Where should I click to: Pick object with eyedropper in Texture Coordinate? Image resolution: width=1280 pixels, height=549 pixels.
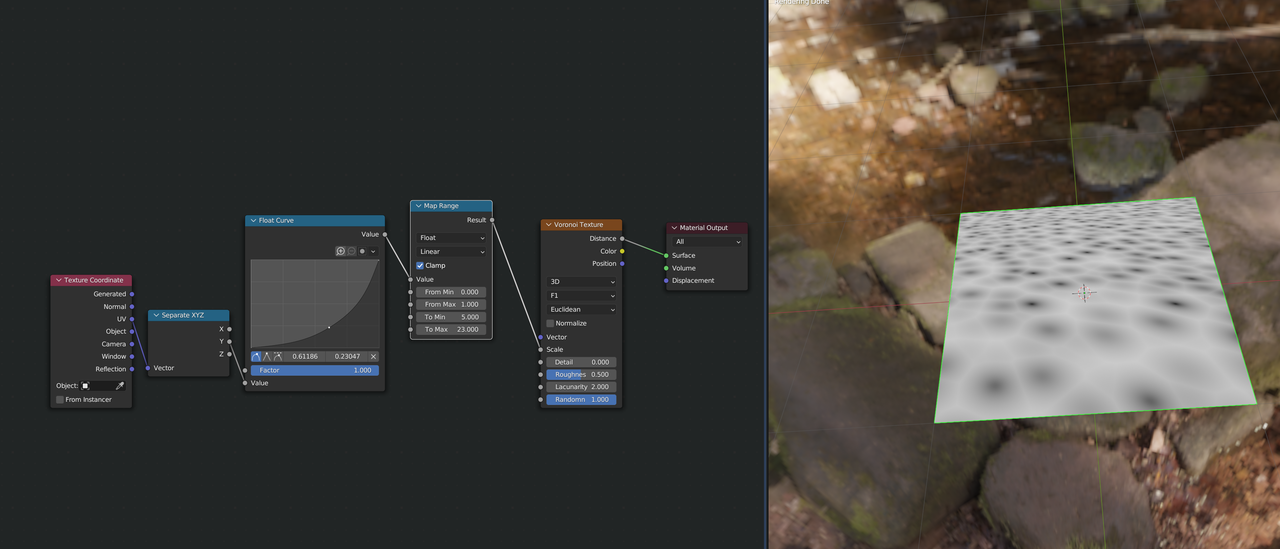(120, 386)
